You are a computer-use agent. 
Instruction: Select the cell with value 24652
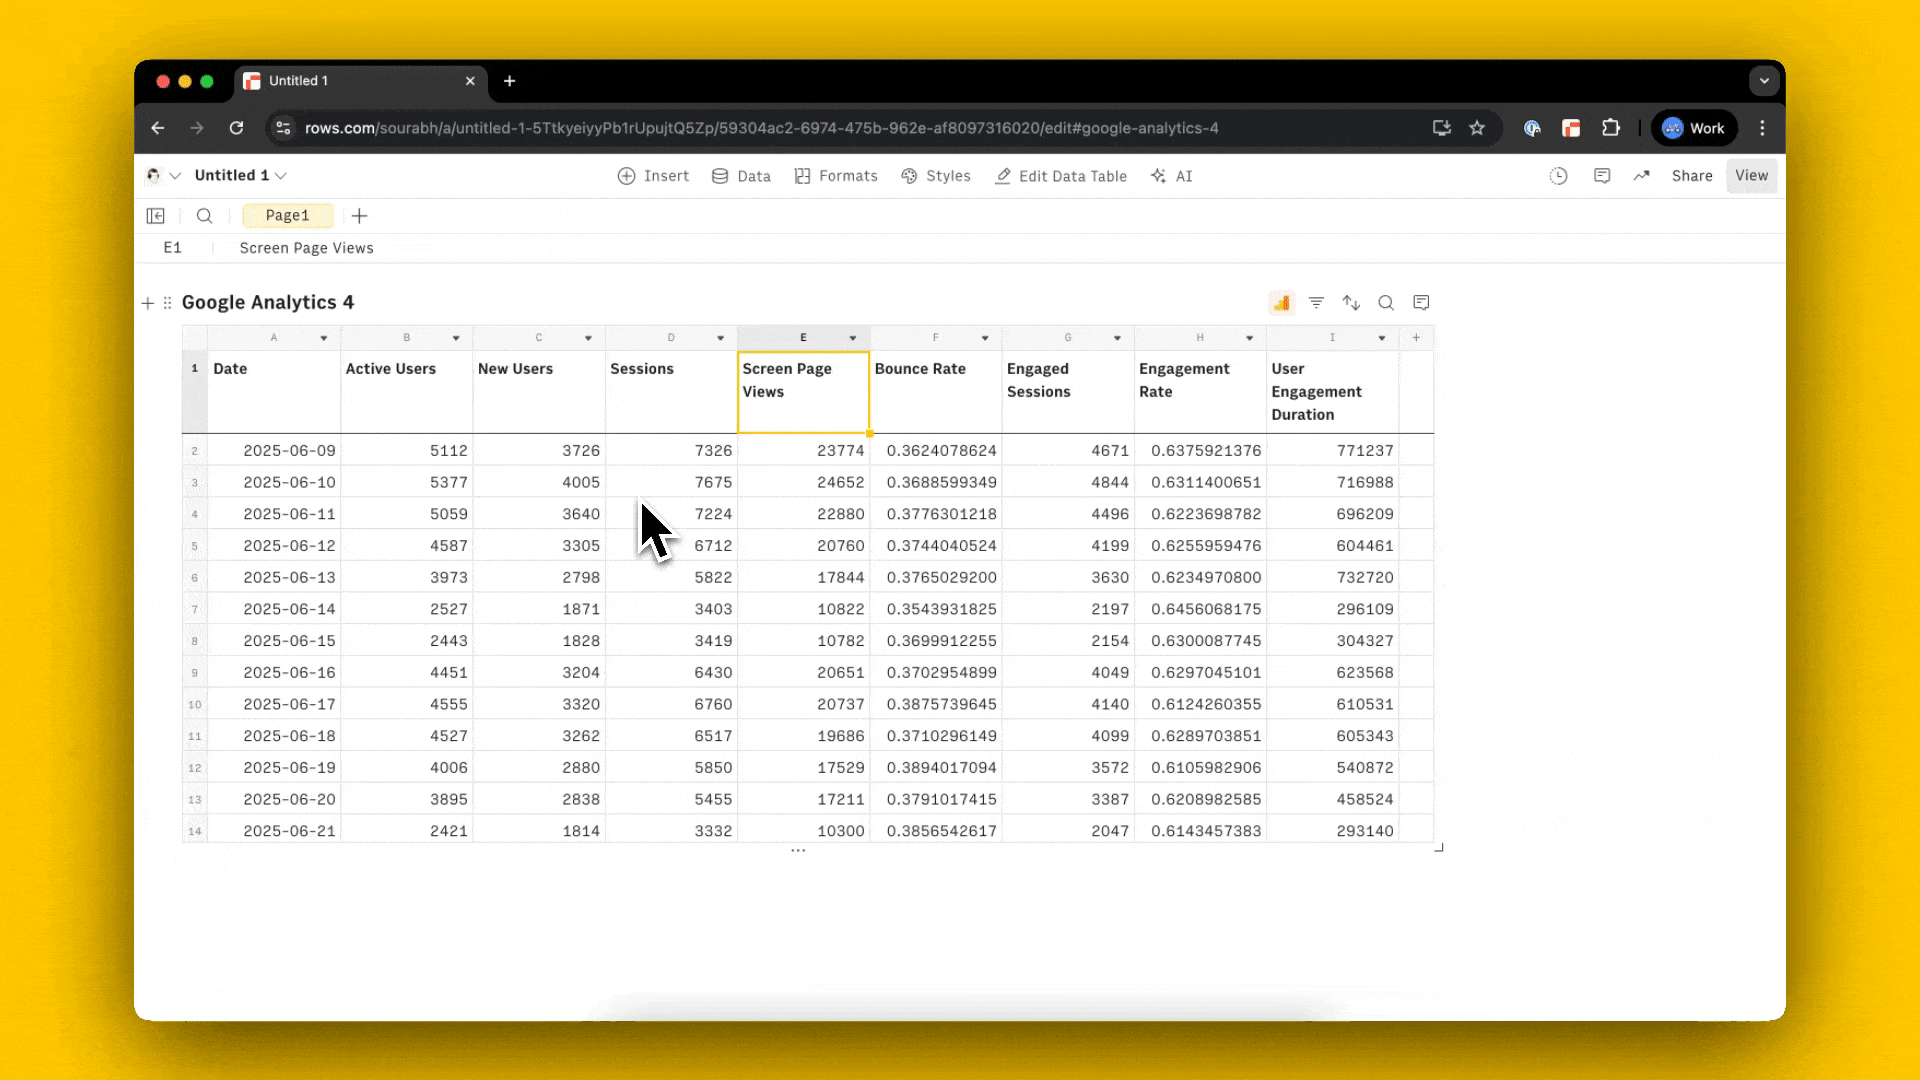coord(804,482)
